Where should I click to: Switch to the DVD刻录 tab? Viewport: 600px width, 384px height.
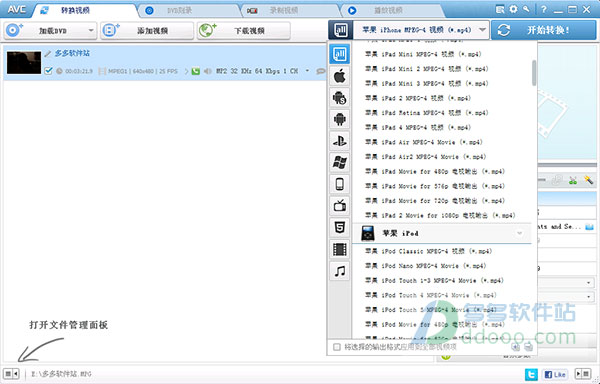180,11
